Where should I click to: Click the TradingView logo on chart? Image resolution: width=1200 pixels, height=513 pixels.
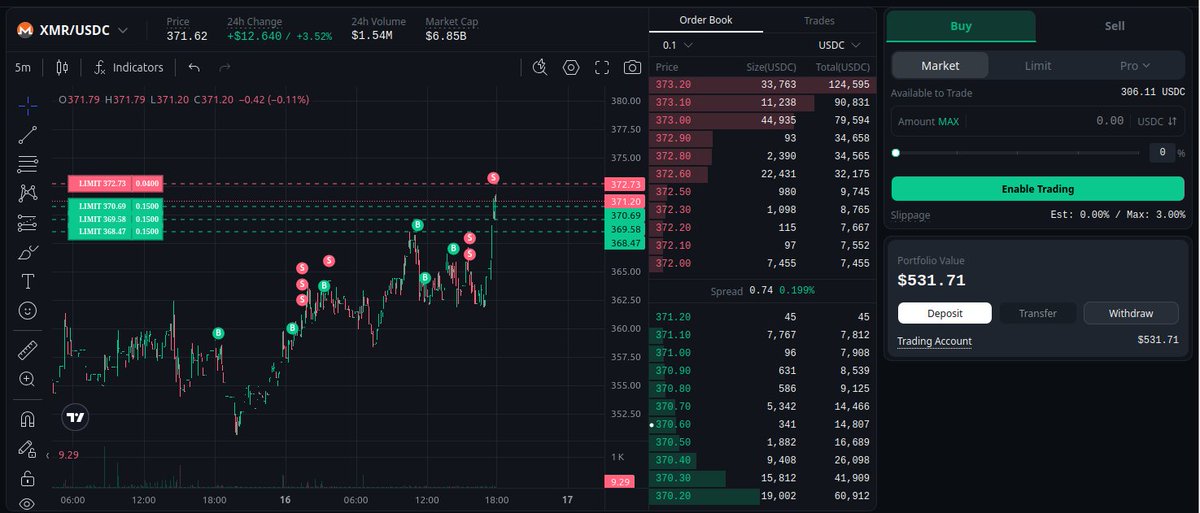tap(75, 417)
